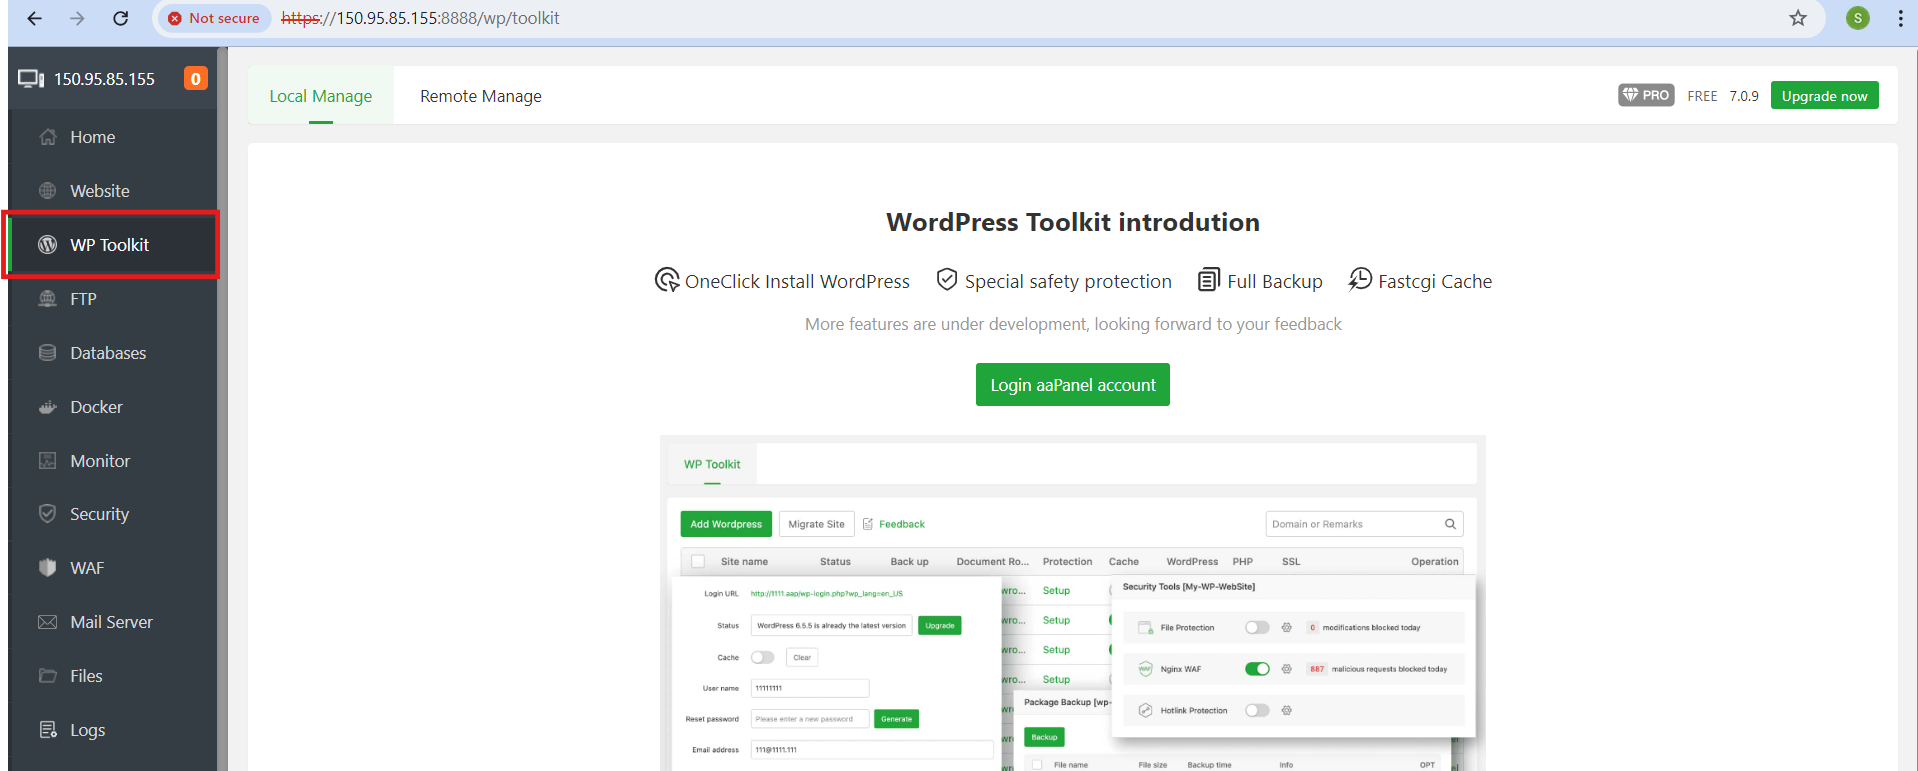Image resolution: width=1918 pixels, height=771 pixels.
Task: Select WP Toolkit sidebar entry
Action: [113, 245]
